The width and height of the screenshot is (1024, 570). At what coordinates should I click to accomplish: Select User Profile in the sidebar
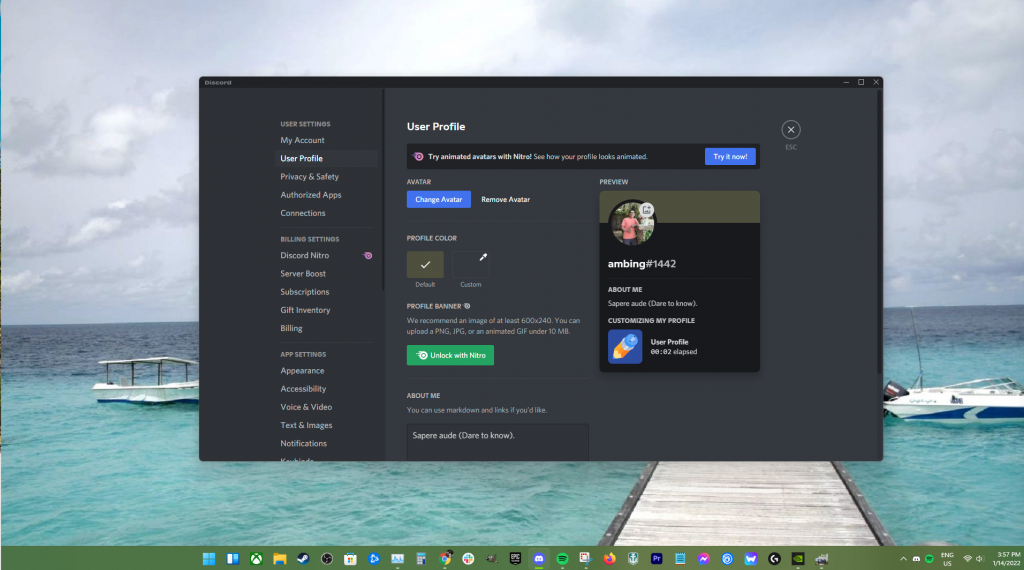(x=327, y=159)
